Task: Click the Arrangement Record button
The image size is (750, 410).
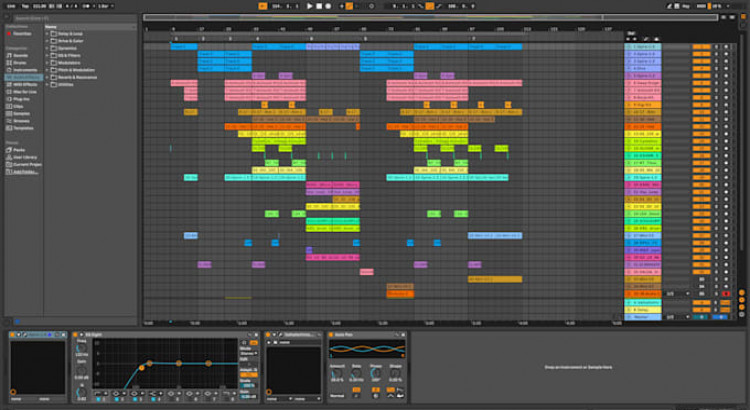Action: pyautogui.click(x=327, y=6)
